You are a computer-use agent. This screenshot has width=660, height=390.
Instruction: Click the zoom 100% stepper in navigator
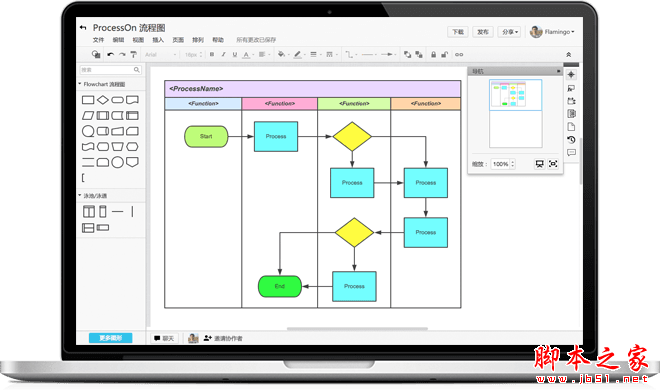(x=503, y=164)
